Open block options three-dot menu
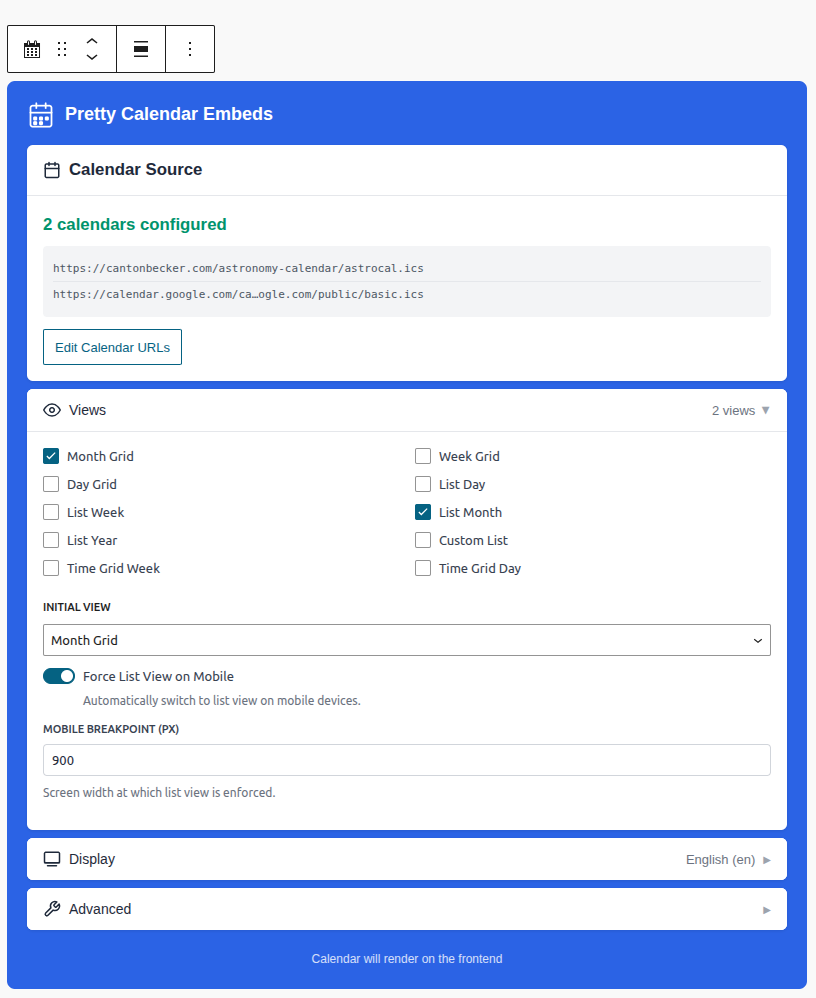The height and width of the screenshot is (998, 816). coord(190,49)
